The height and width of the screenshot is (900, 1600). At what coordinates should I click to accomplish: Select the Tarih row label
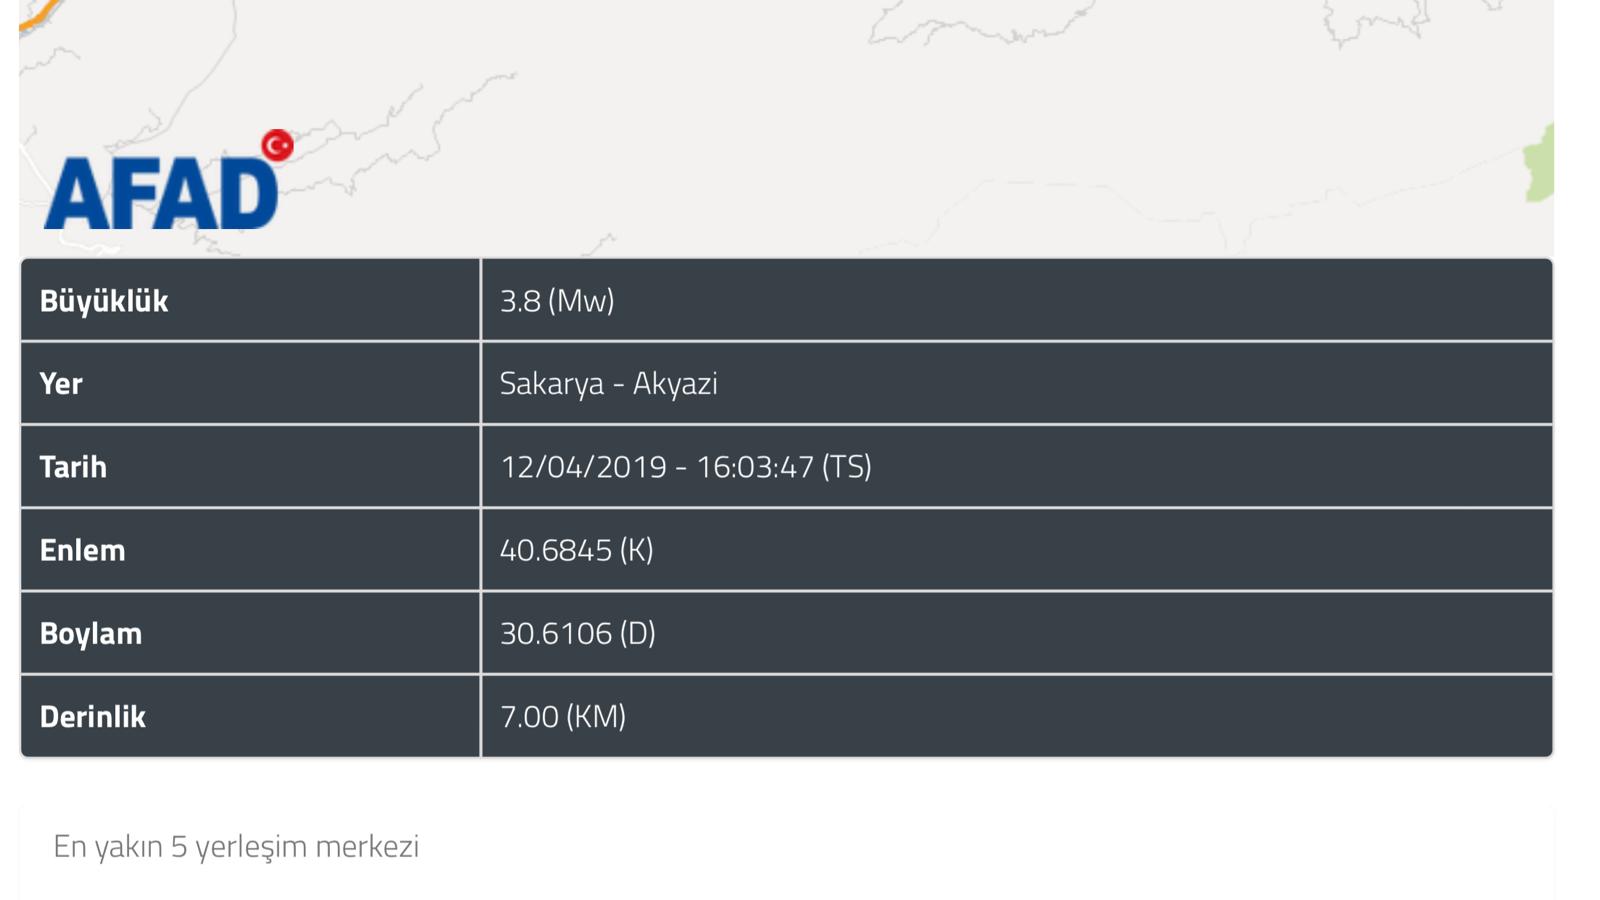[73, 467]
